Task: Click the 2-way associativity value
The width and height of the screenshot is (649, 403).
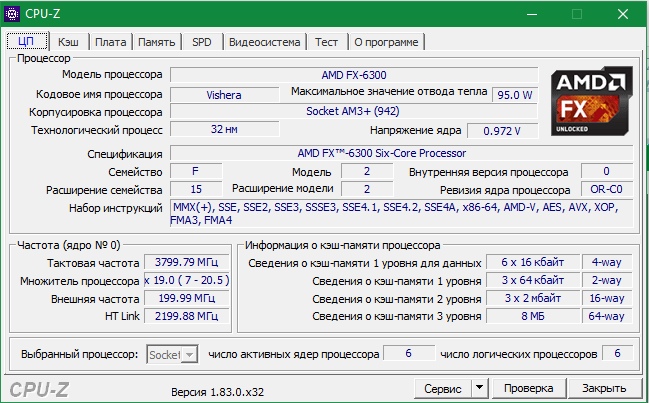Action: click(607, 280)
